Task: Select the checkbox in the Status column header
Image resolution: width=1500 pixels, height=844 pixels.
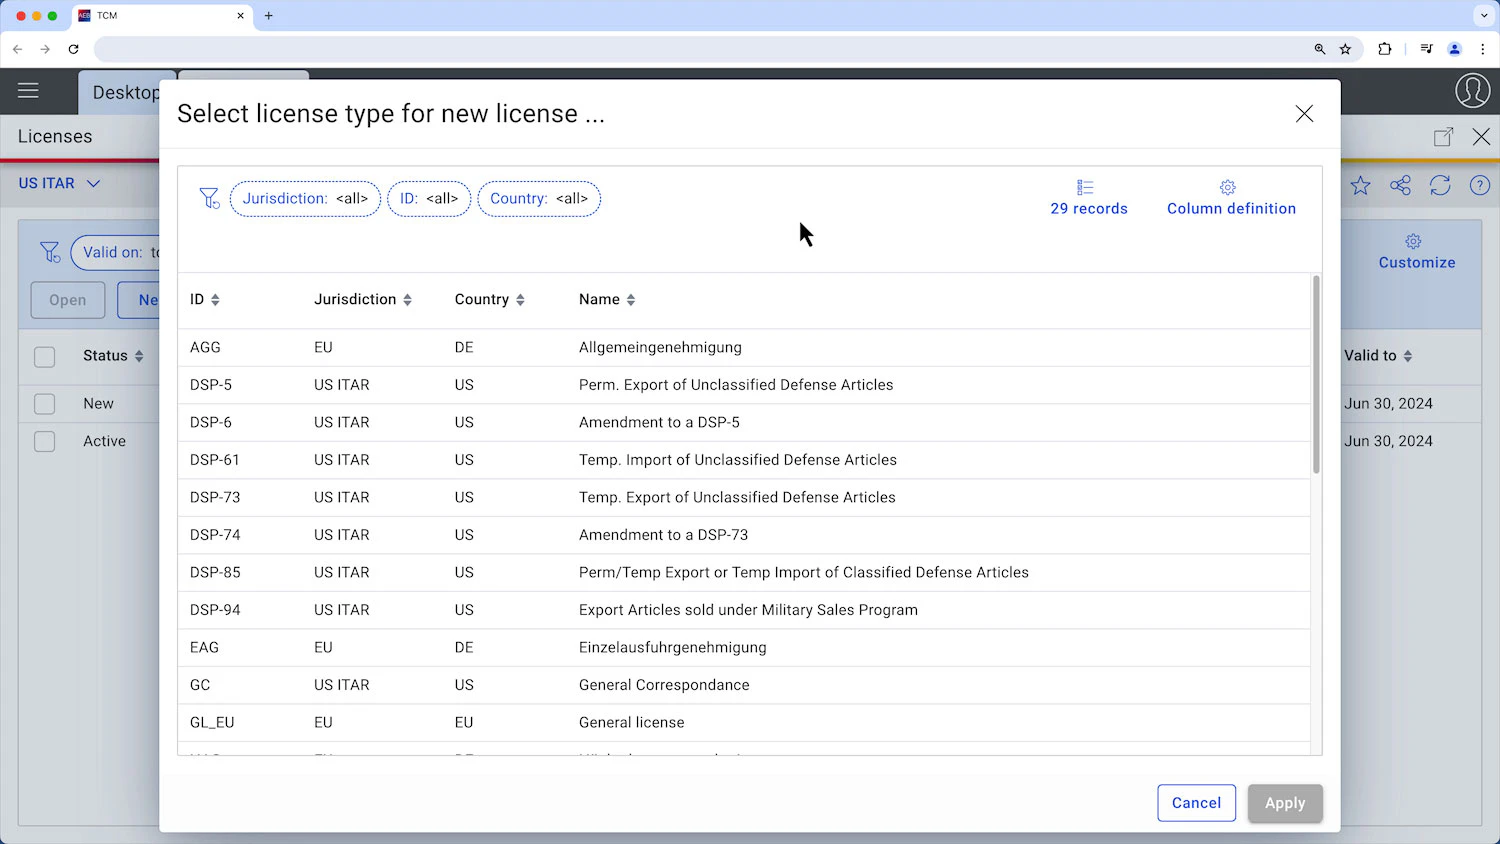Action: coord(44,356)
